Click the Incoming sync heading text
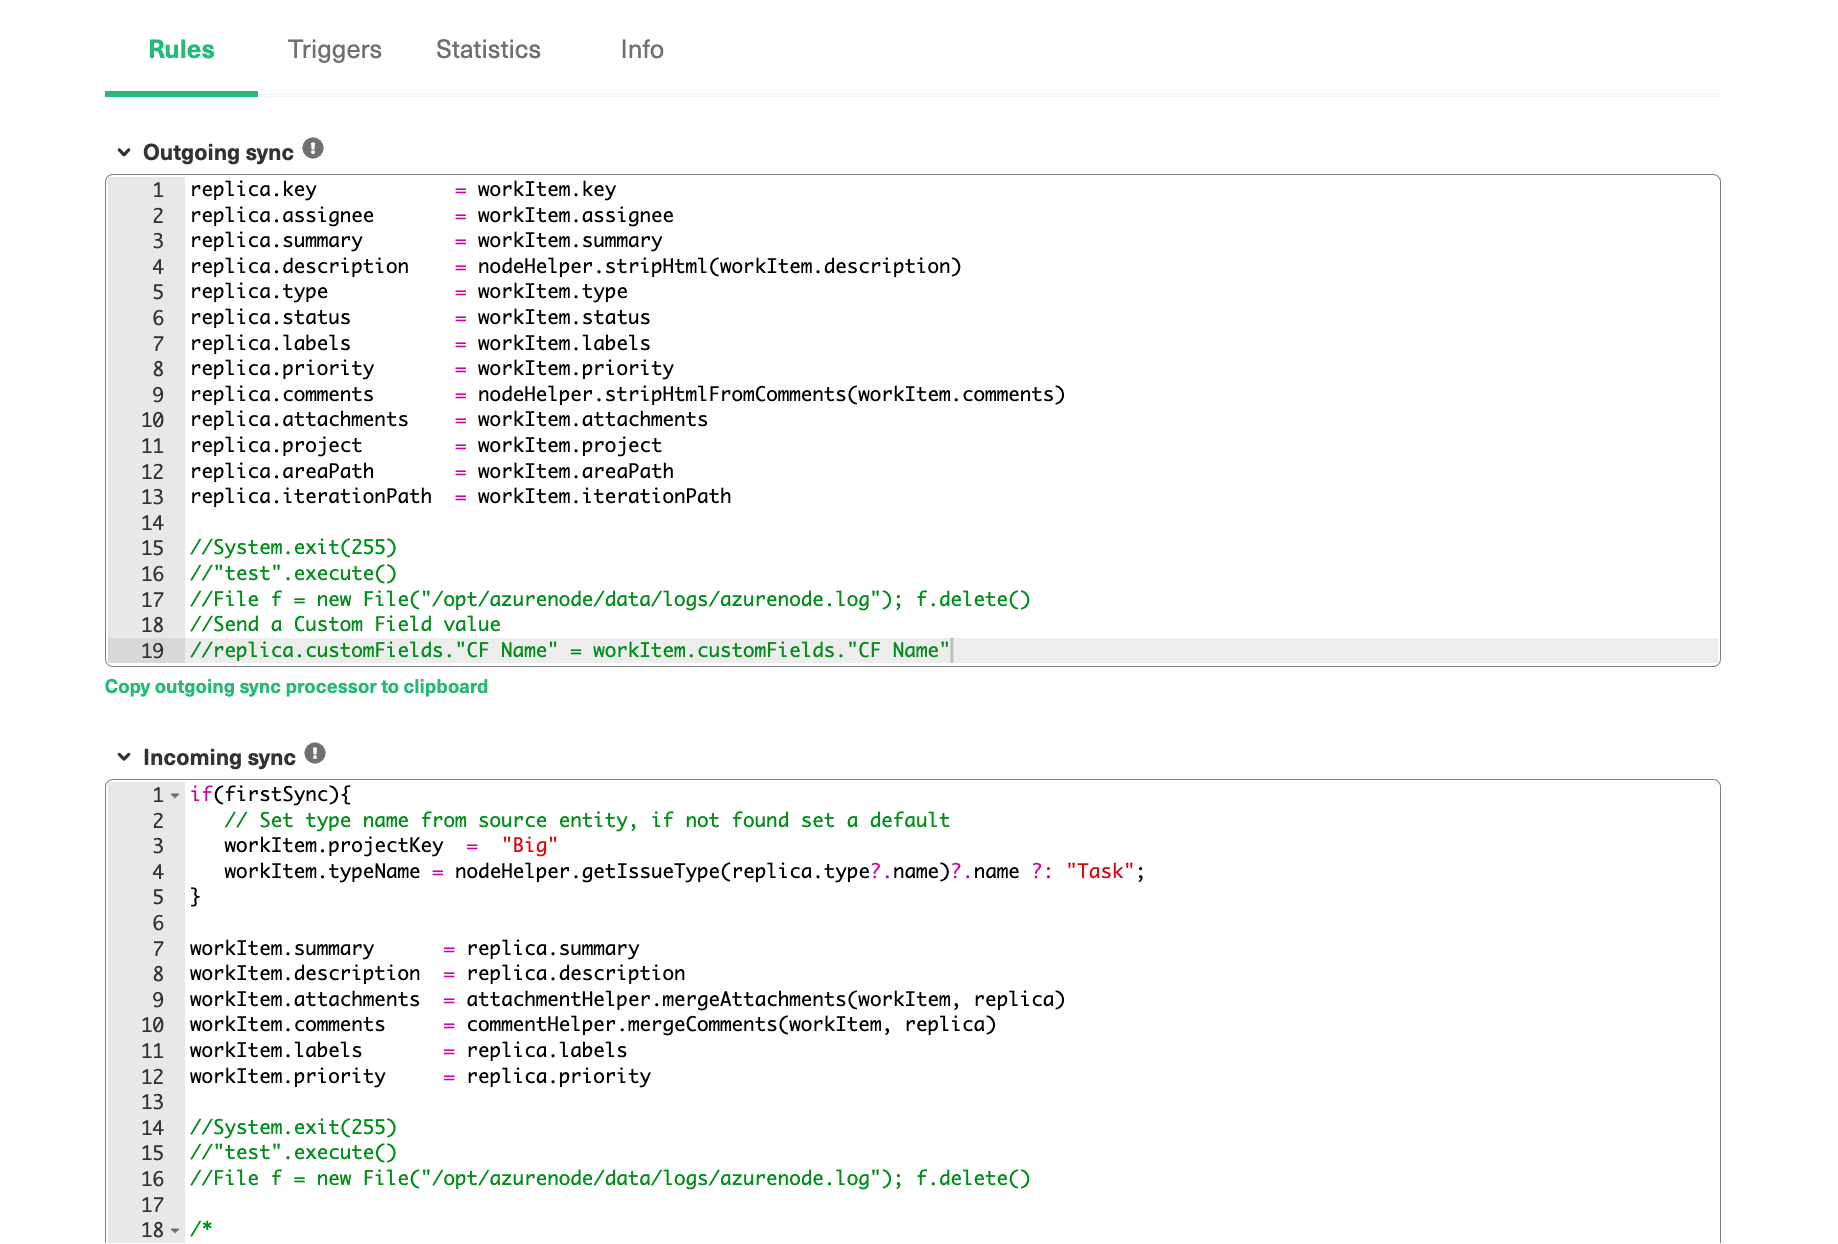Screen dimensions: 1838x1244 point(219,758)
